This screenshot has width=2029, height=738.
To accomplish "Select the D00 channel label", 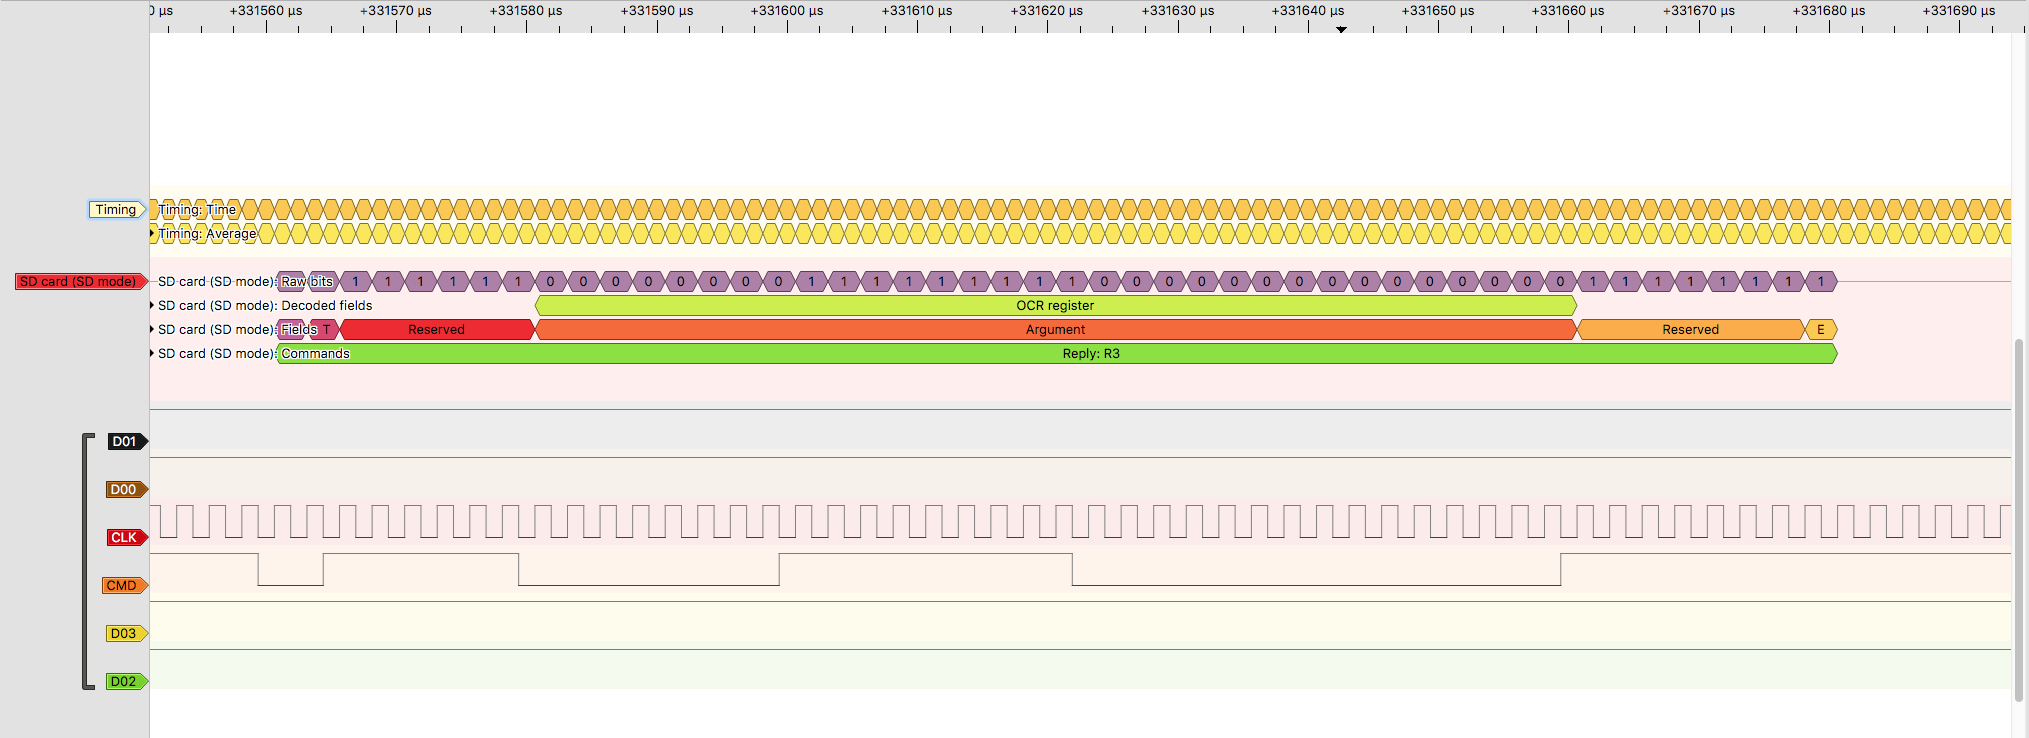I will point(127,489).
